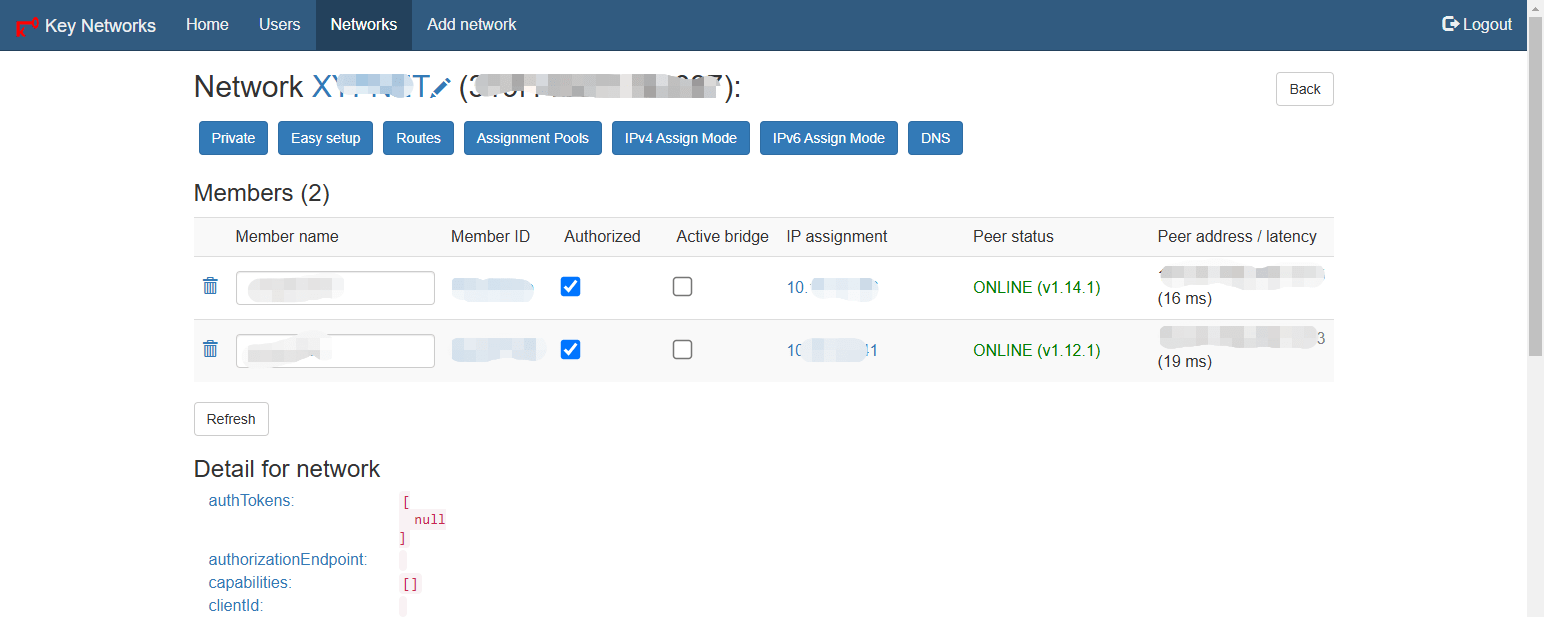Screen dimensions: 1544x617
Task: Open the IP assignment link of v1.14.1 member
Action: 832,288
